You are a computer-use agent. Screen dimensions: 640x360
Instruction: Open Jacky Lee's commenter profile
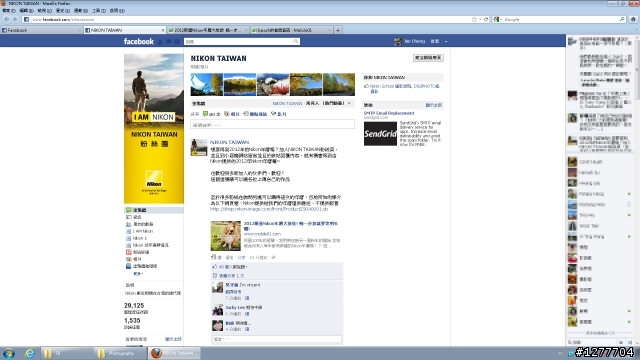point(235,307)
